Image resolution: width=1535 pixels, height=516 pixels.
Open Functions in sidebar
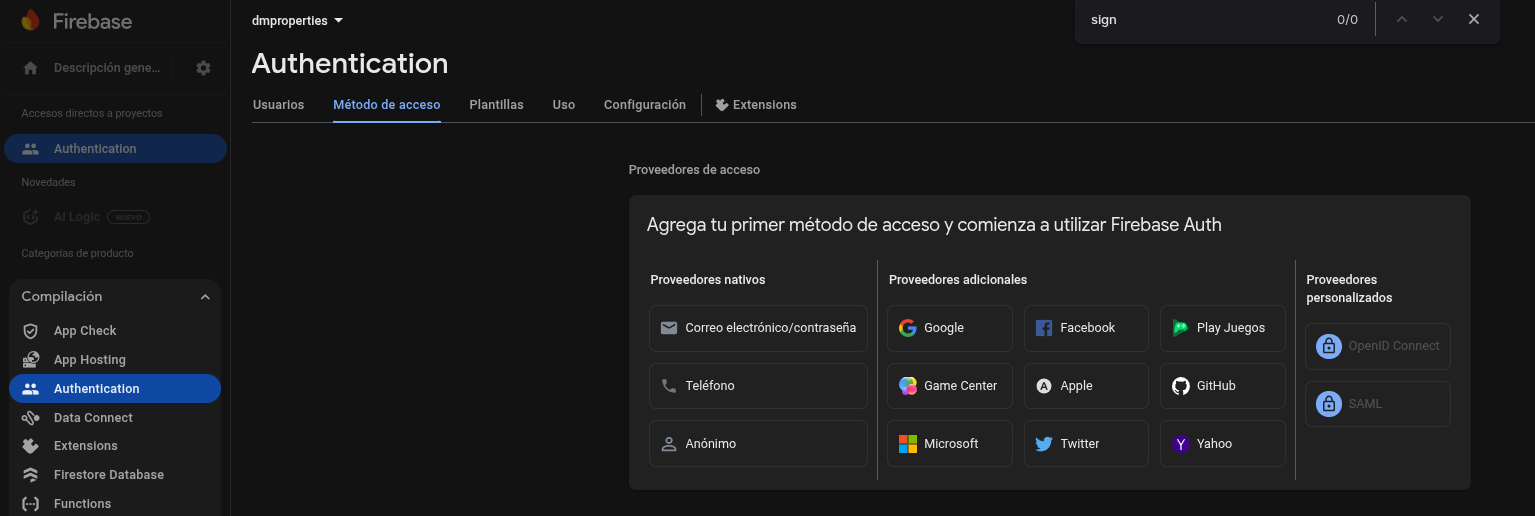(115, 504)
